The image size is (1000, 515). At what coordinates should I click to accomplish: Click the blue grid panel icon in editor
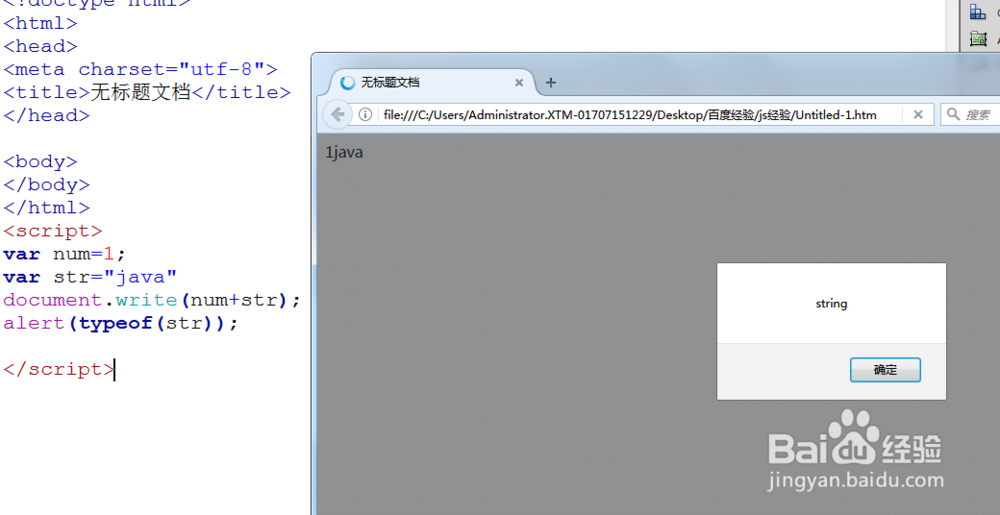(978, 11)
